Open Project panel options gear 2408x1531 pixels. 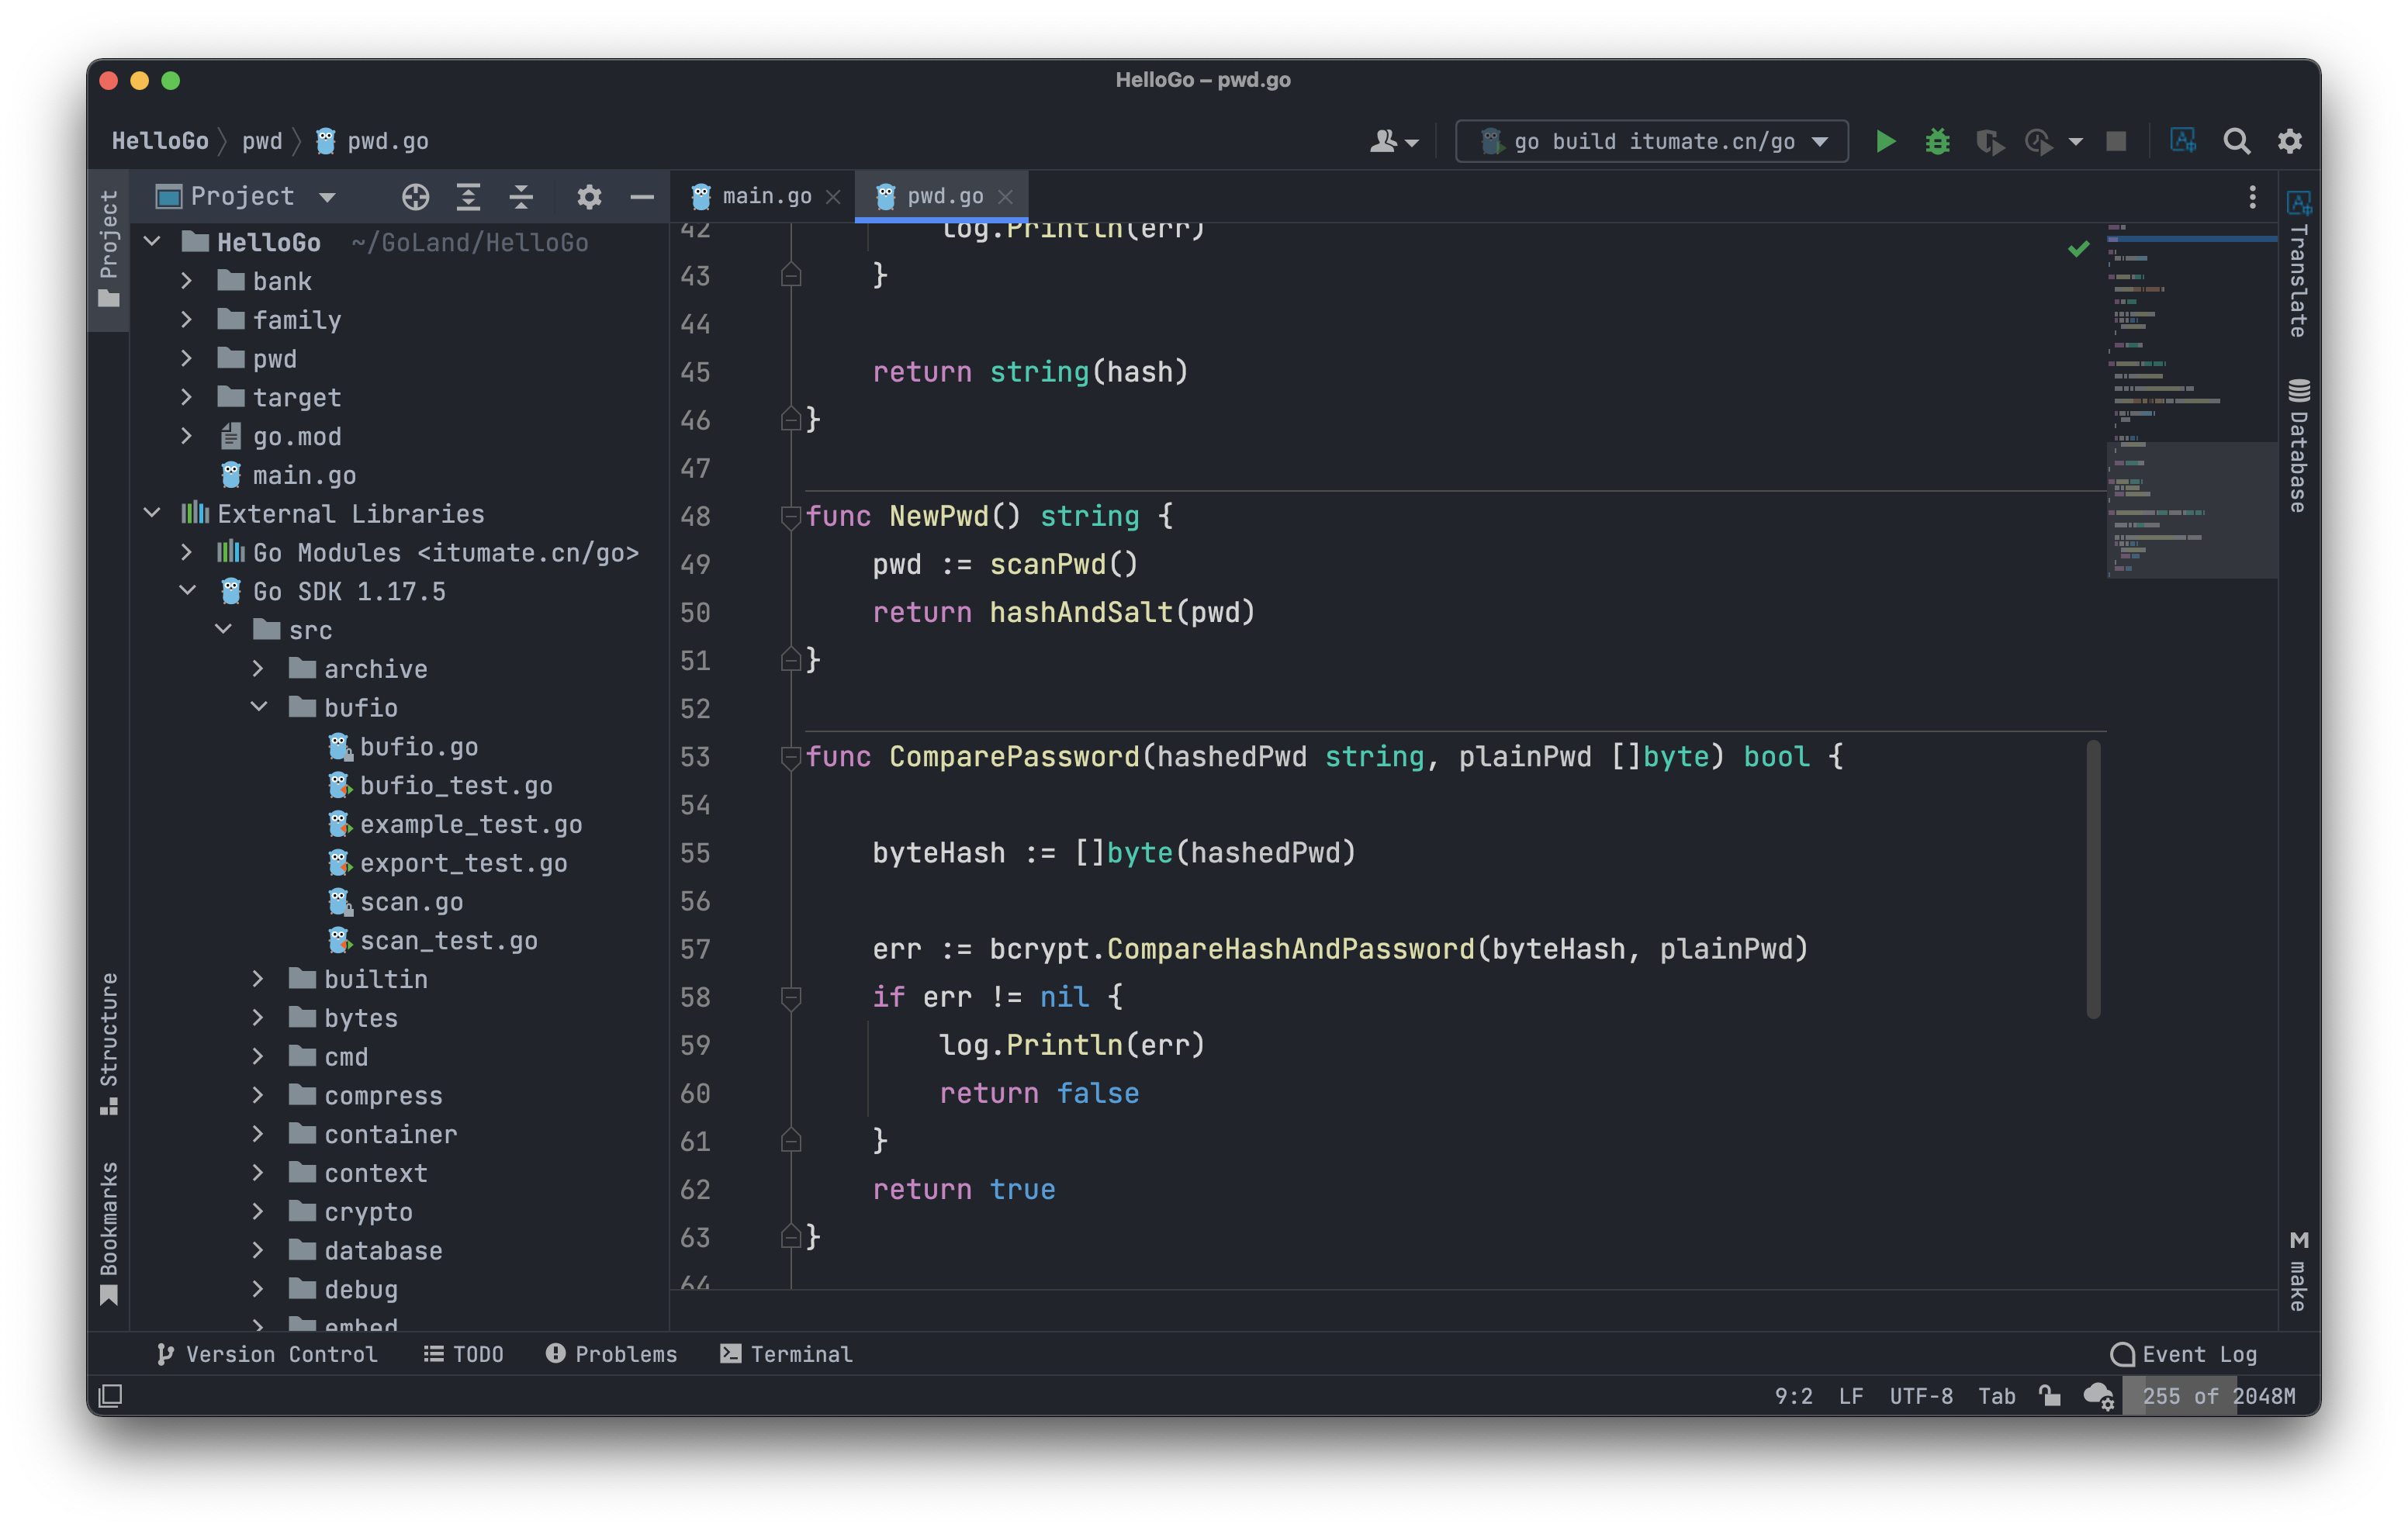tap(589, 197)
